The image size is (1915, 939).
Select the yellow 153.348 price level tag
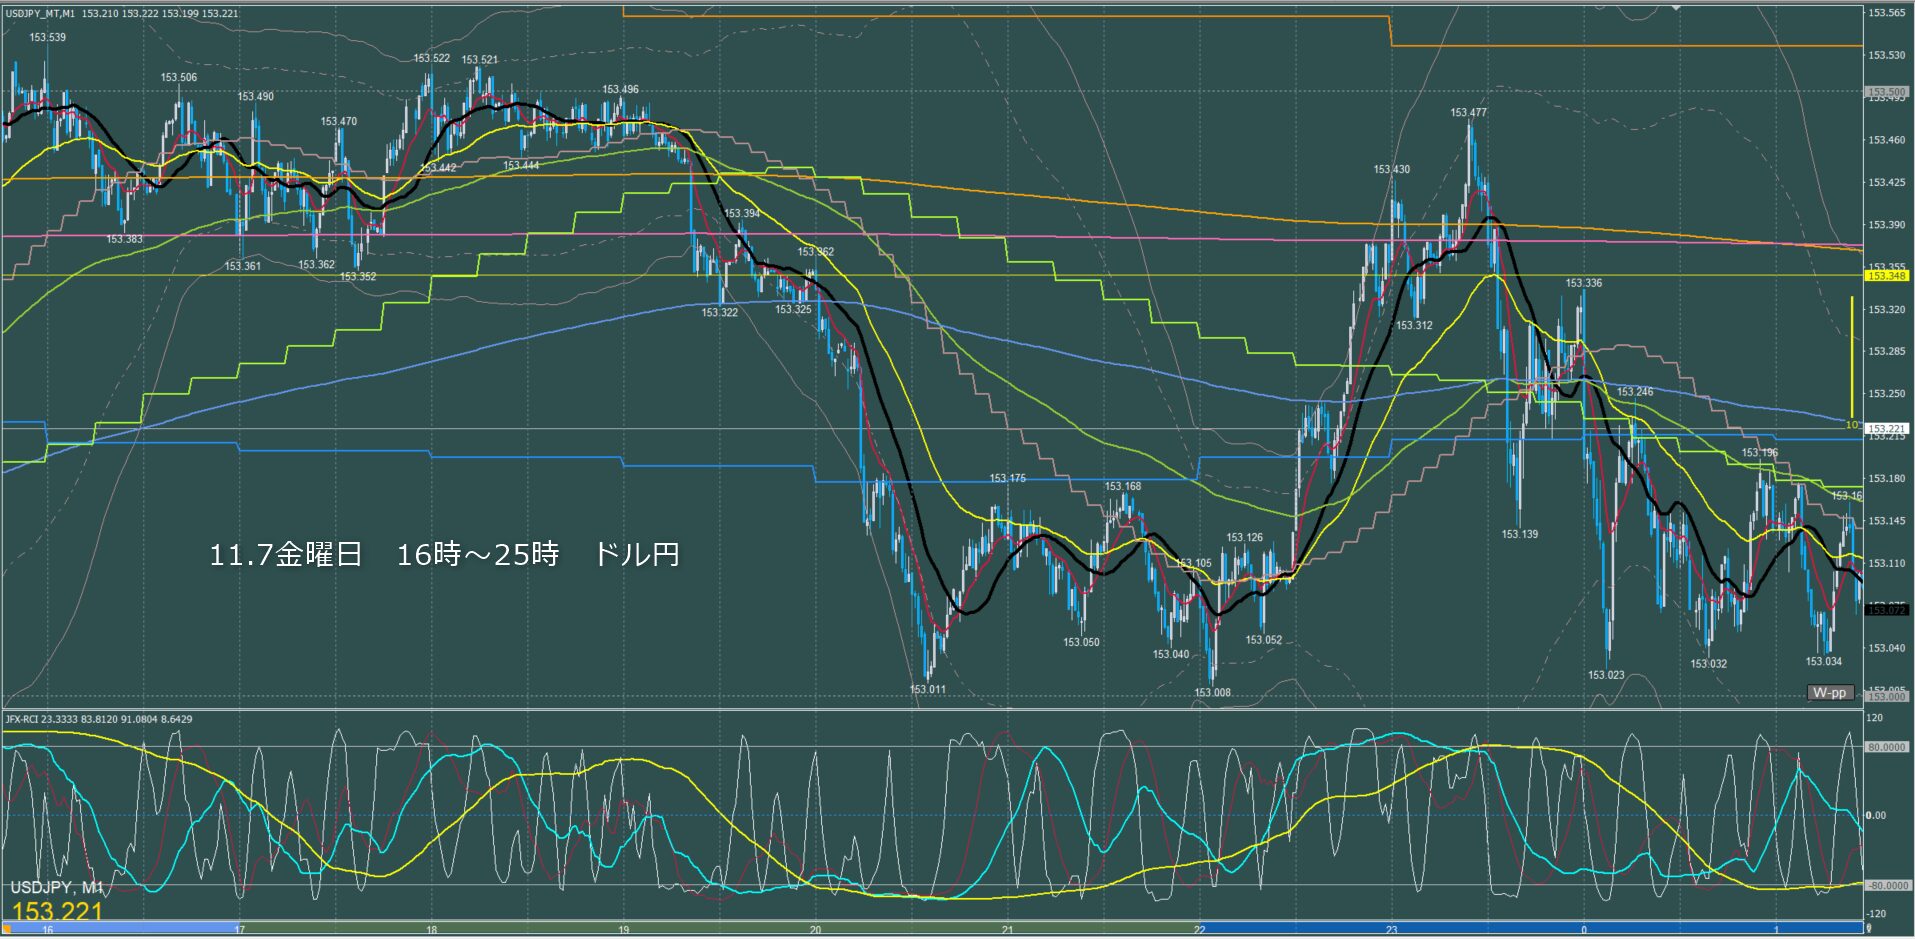click(1886, 275)
